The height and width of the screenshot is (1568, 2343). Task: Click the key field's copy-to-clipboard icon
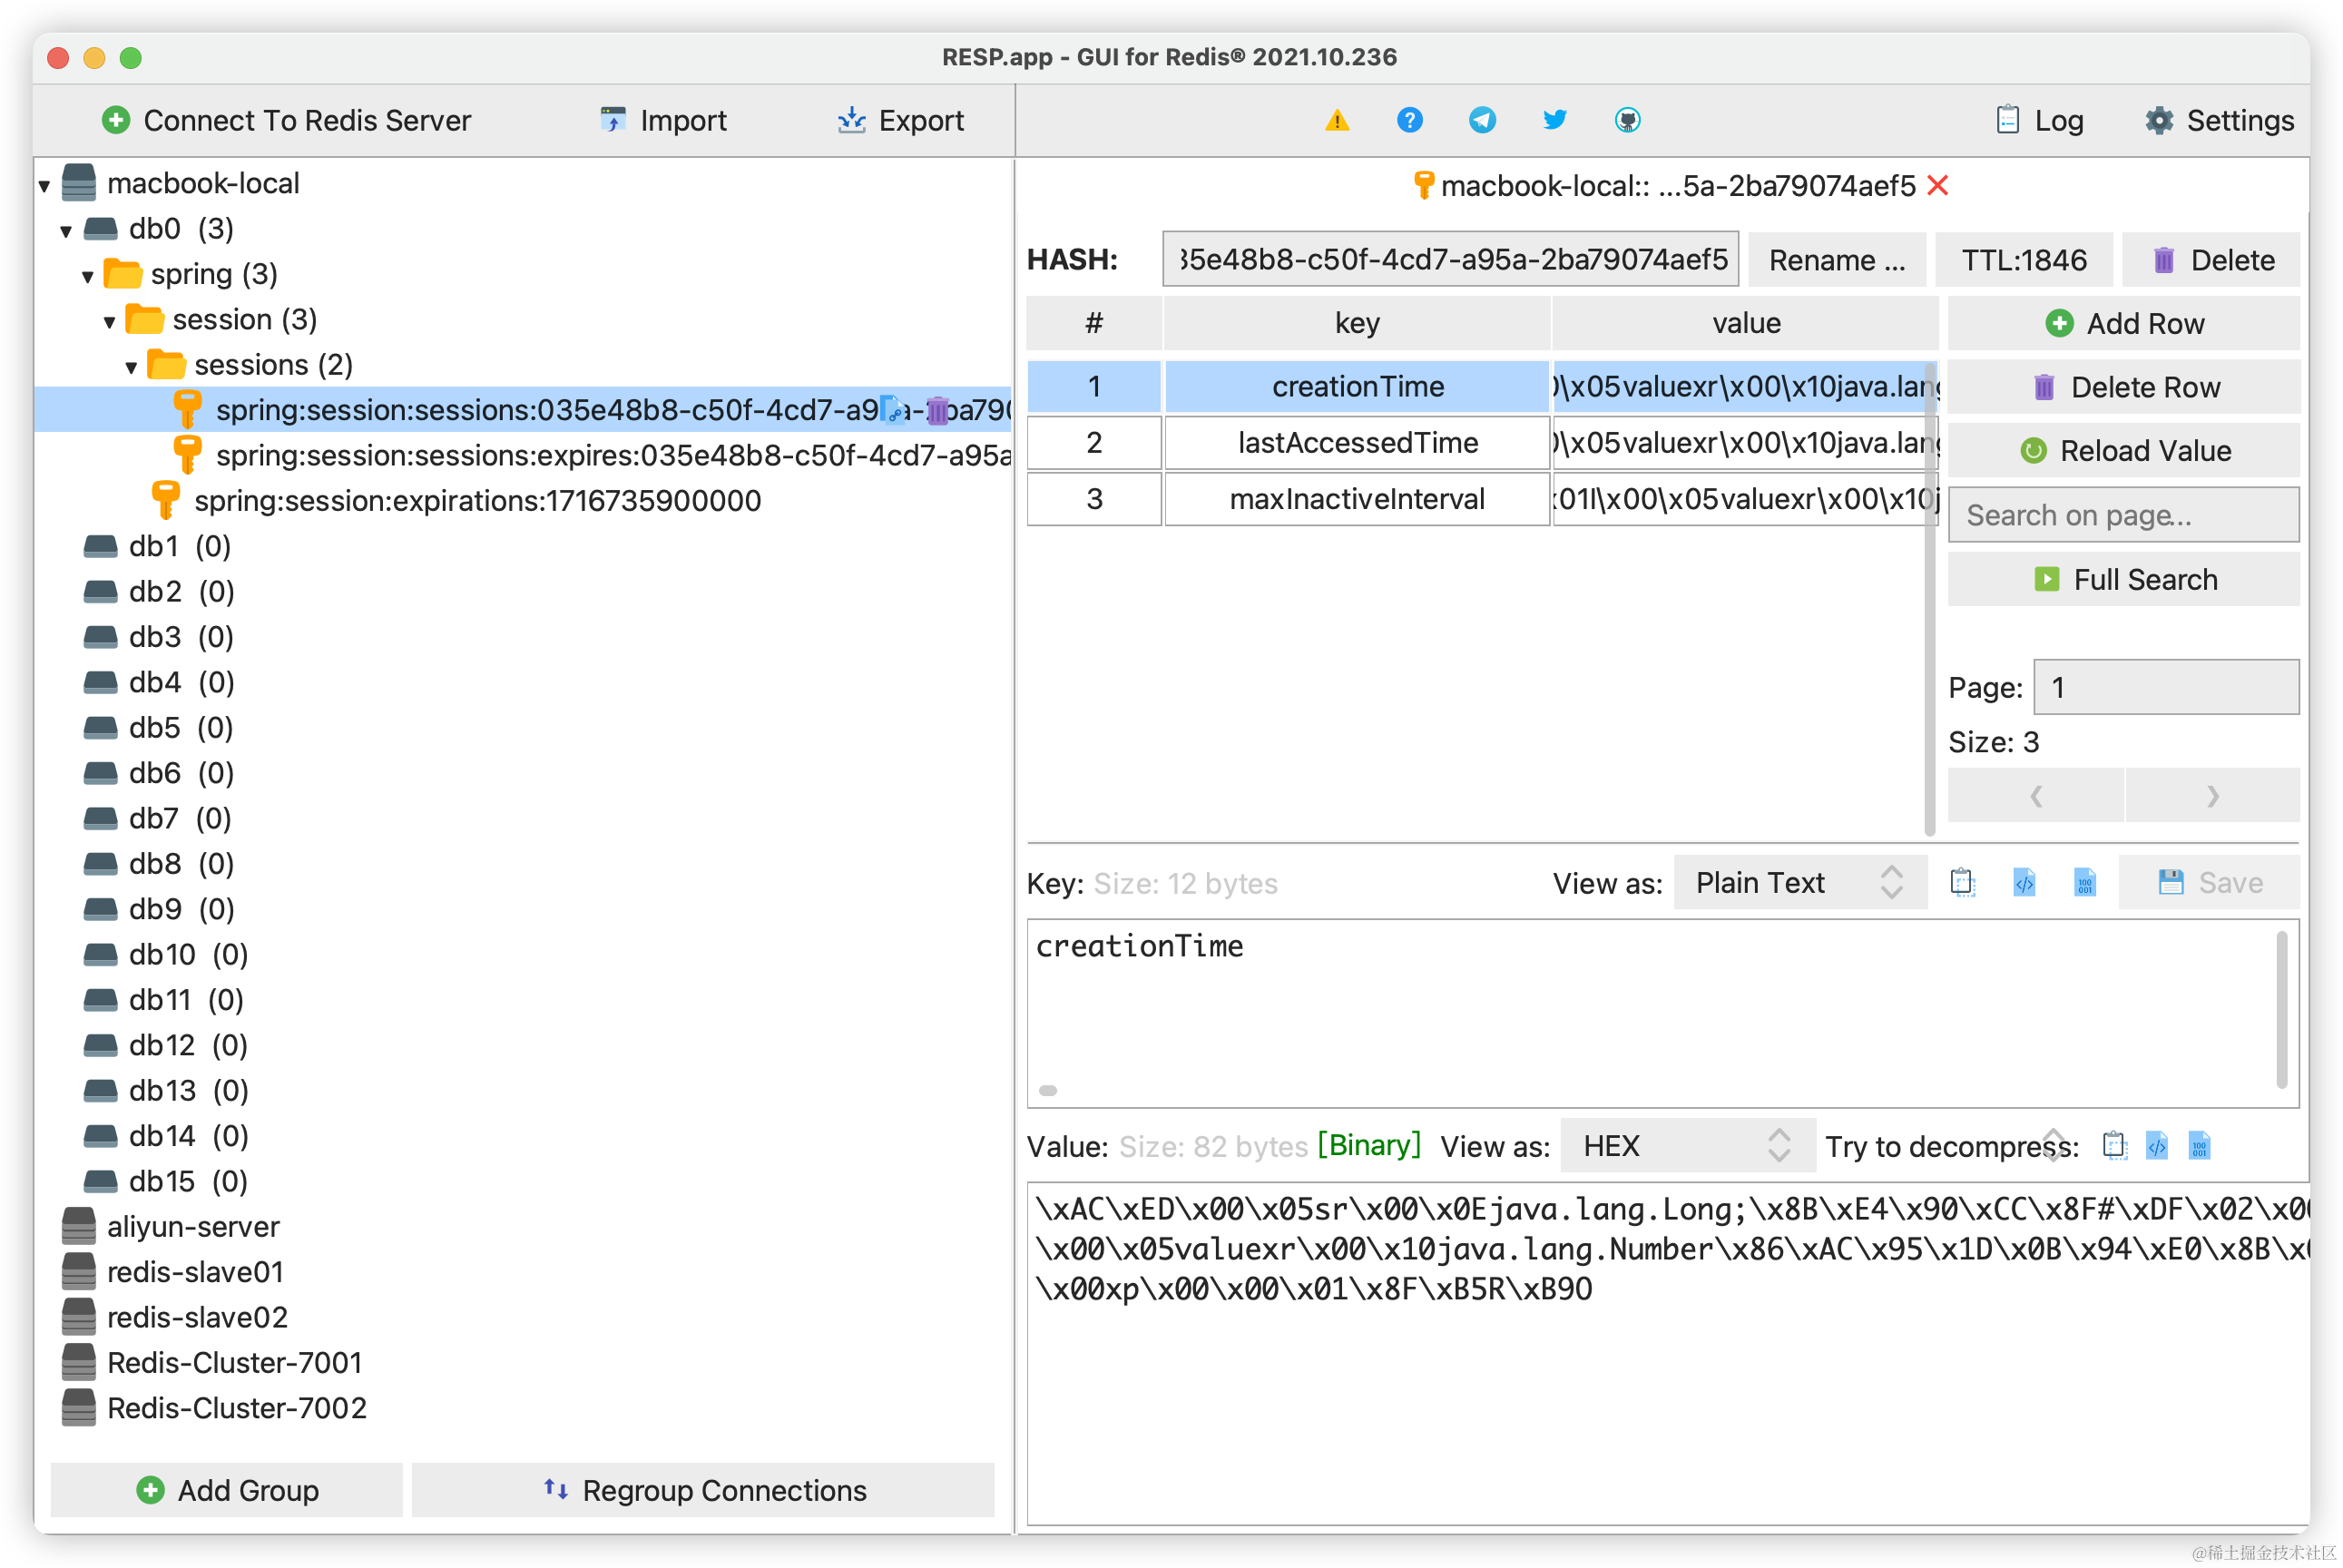click(x=1962, y=882)
